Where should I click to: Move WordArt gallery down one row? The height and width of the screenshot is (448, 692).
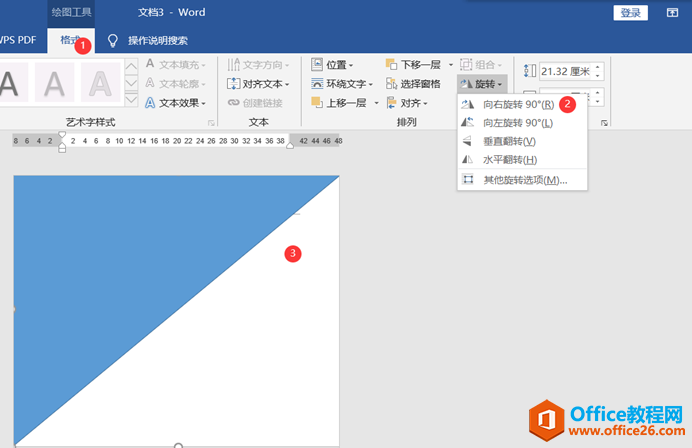point(131,83)
